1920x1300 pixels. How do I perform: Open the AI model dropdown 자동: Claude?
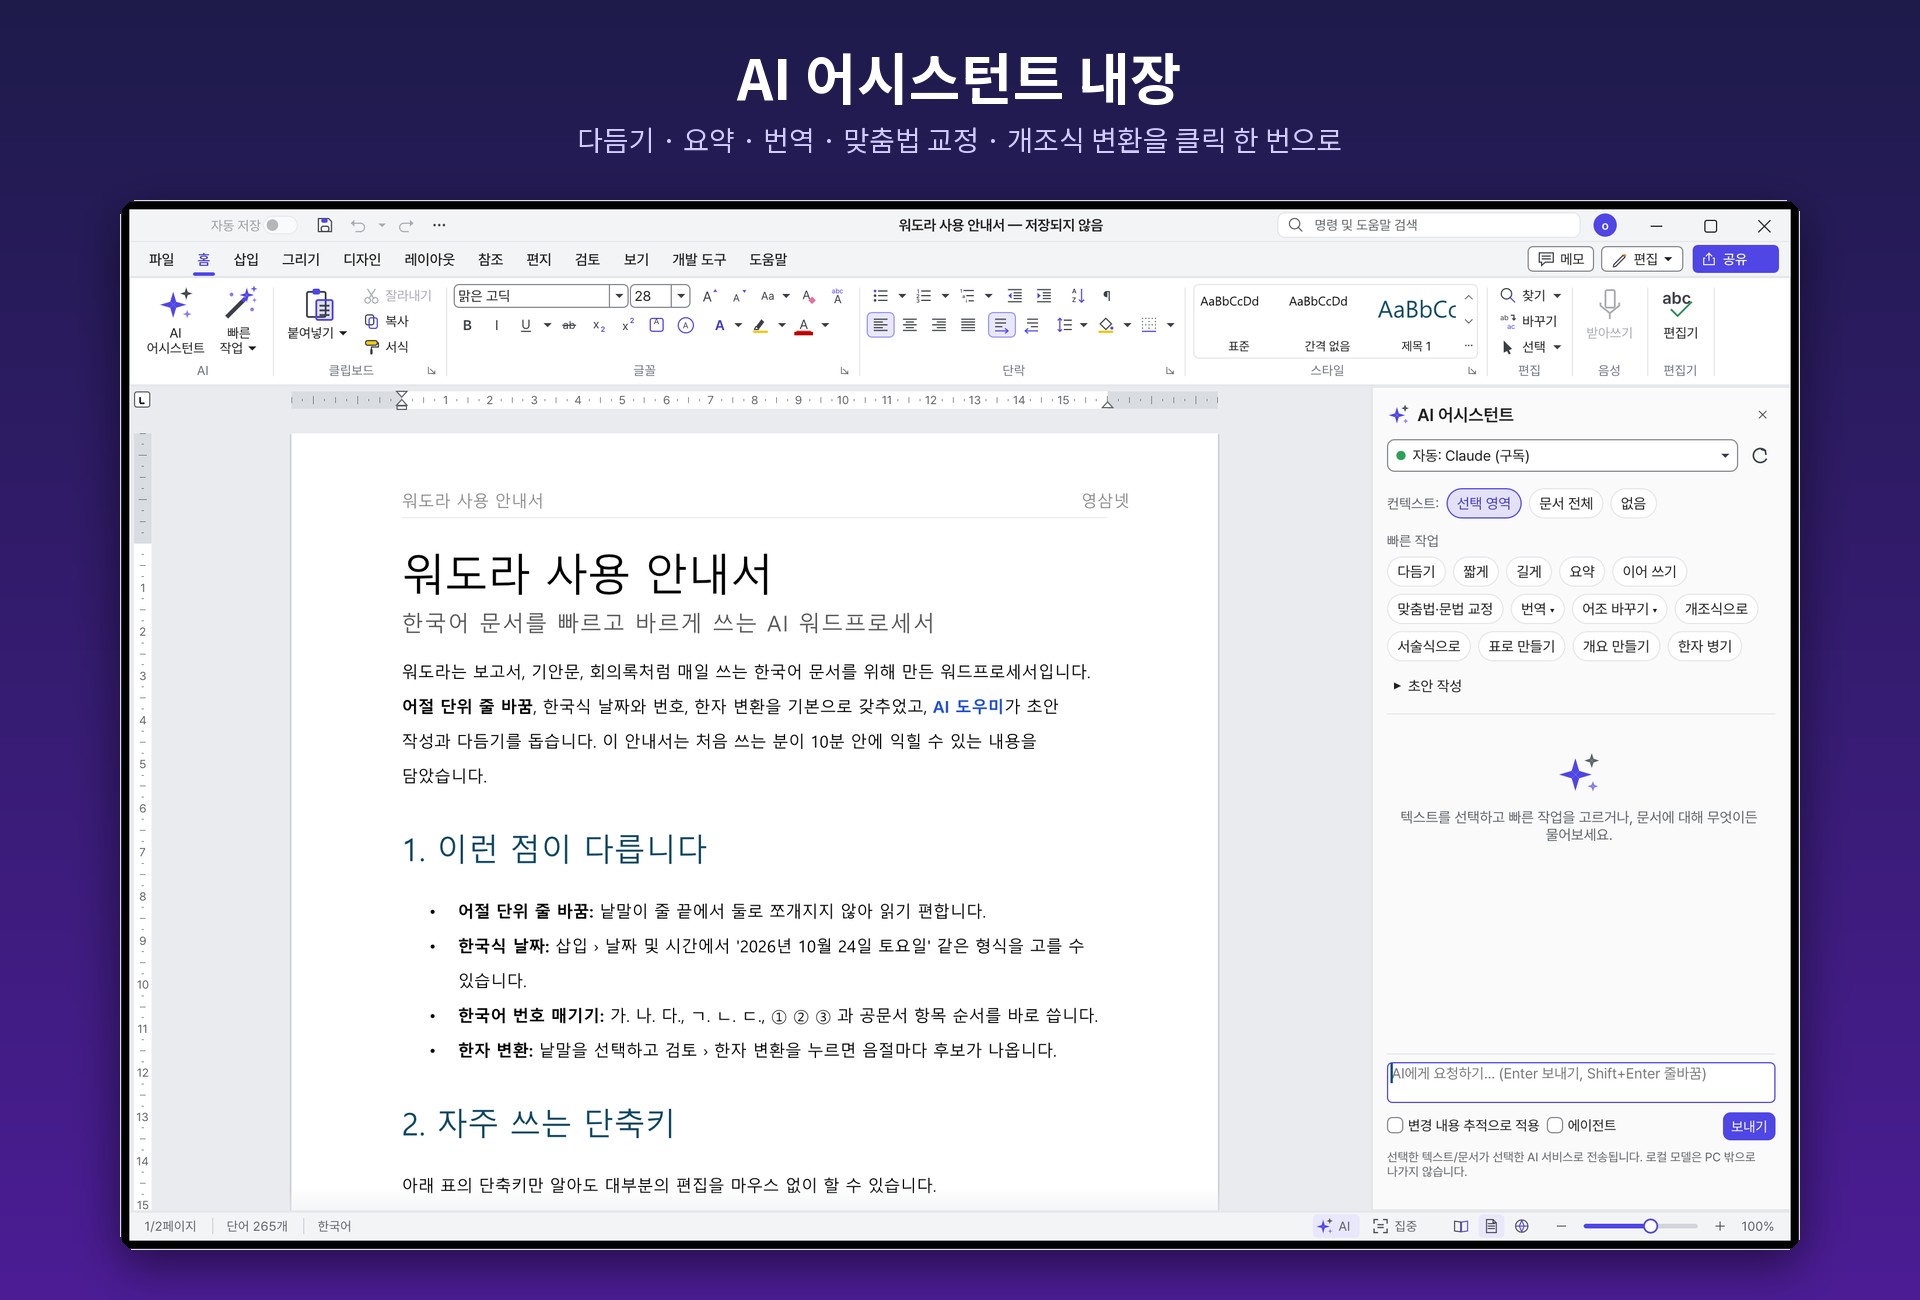[x=1562, y=456]
